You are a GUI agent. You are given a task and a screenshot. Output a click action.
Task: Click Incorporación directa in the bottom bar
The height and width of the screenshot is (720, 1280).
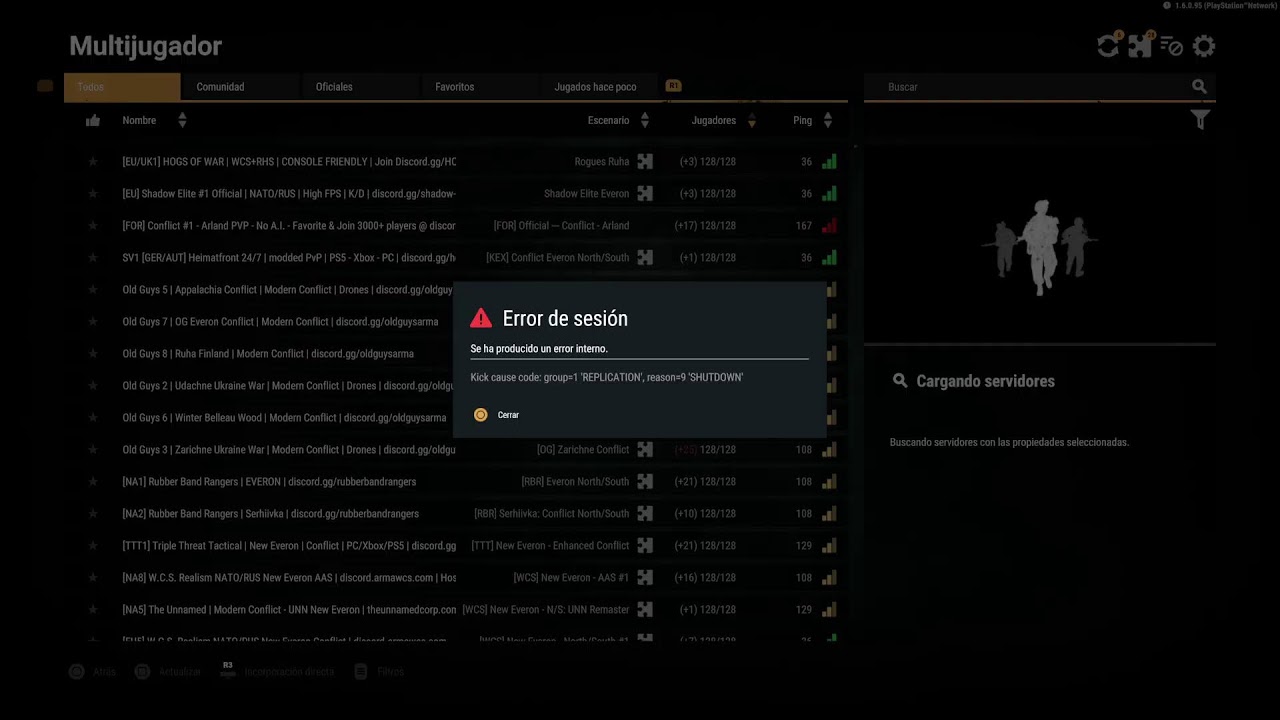click(x=289, y=672)
